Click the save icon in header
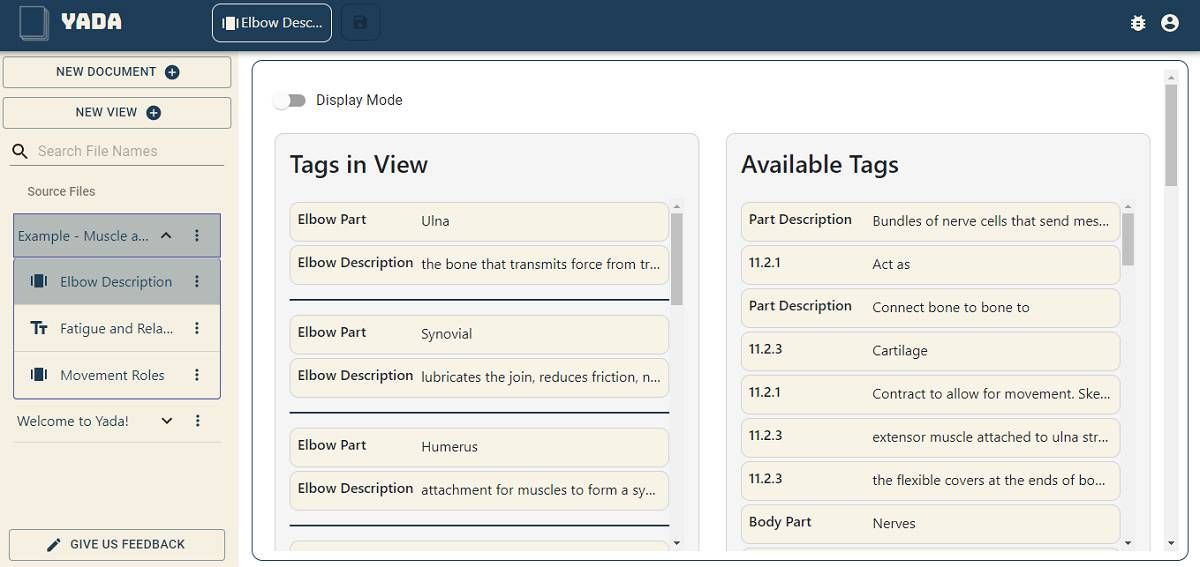 360,23
